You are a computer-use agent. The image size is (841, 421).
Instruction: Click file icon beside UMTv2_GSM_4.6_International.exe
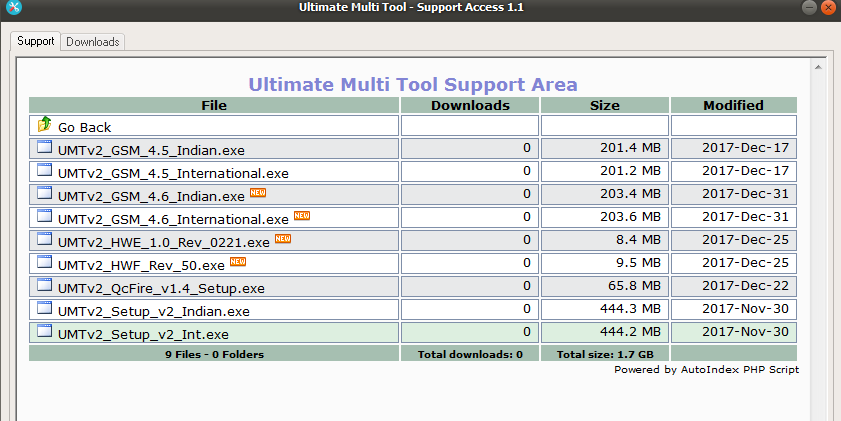(x=45, y=216)
